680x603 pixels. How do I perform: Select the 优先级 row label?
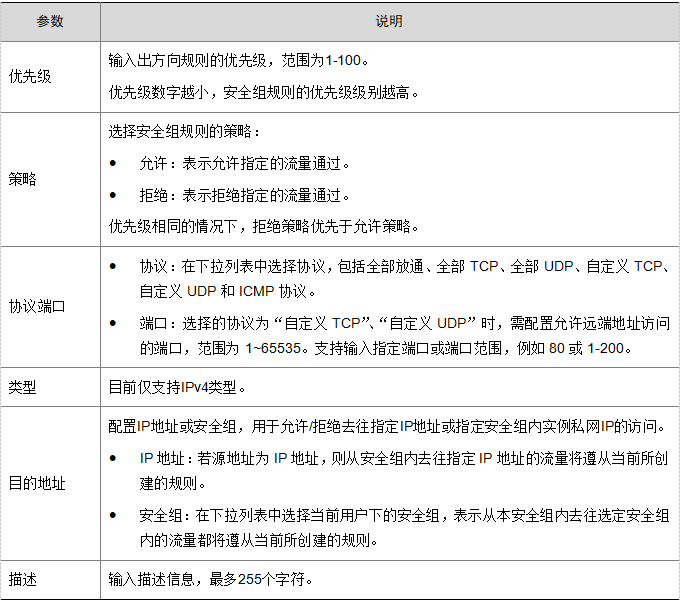tap(29, 76)
